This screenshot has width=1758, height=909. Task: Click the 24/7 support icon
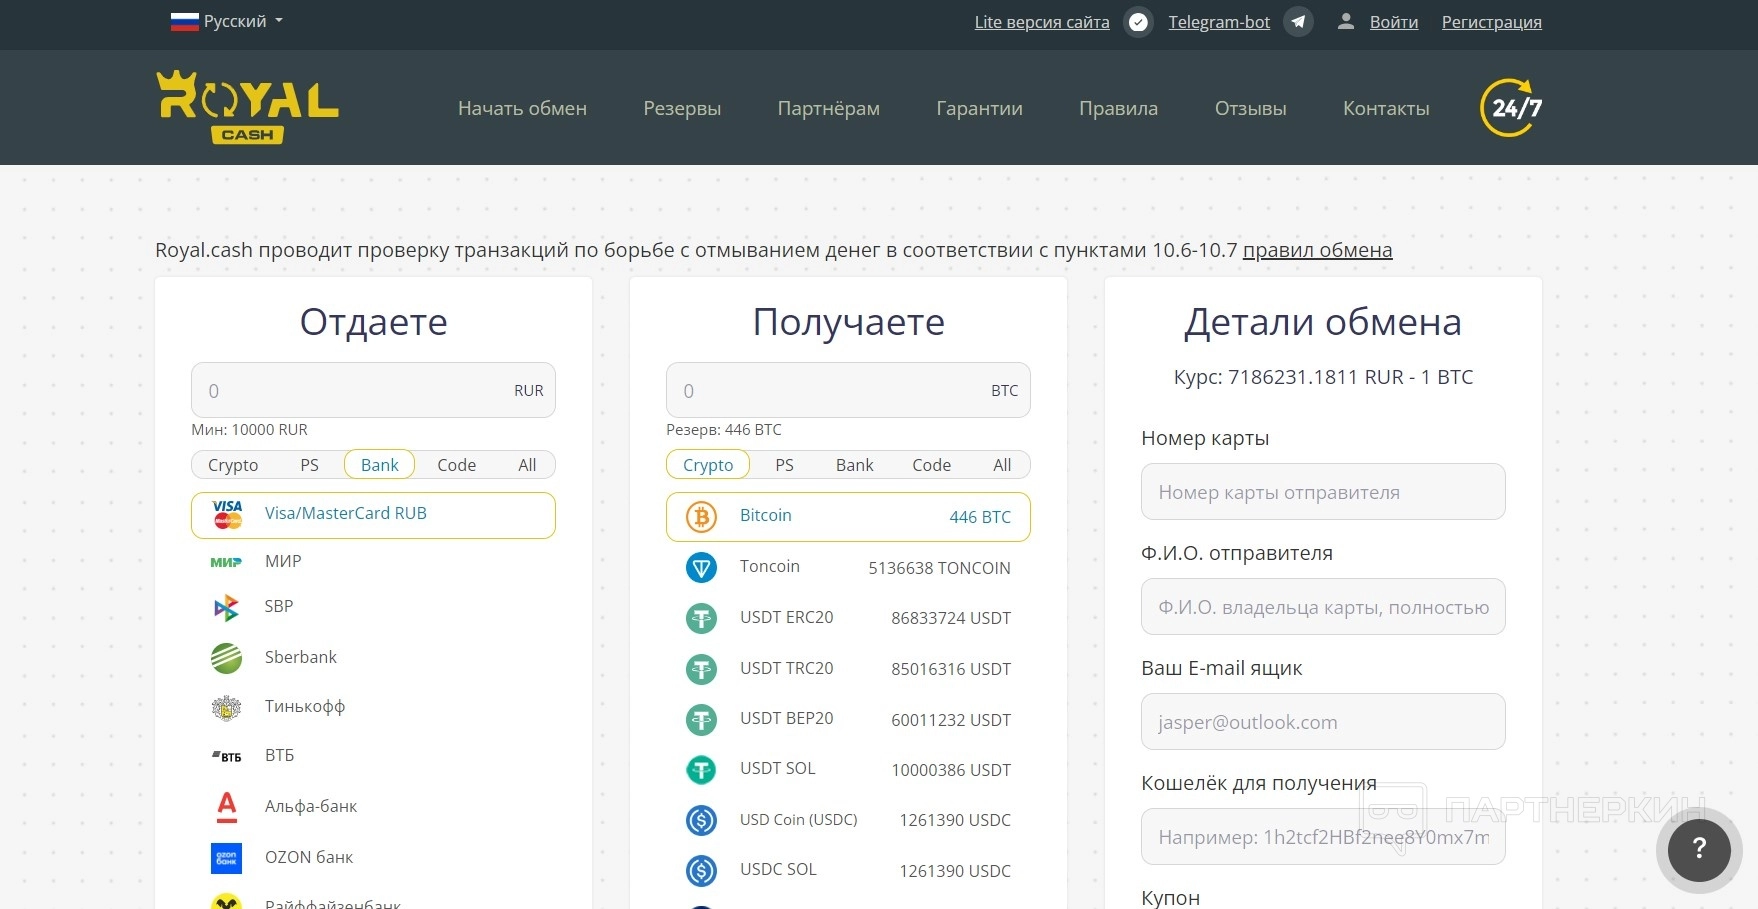coord(1511,107)
